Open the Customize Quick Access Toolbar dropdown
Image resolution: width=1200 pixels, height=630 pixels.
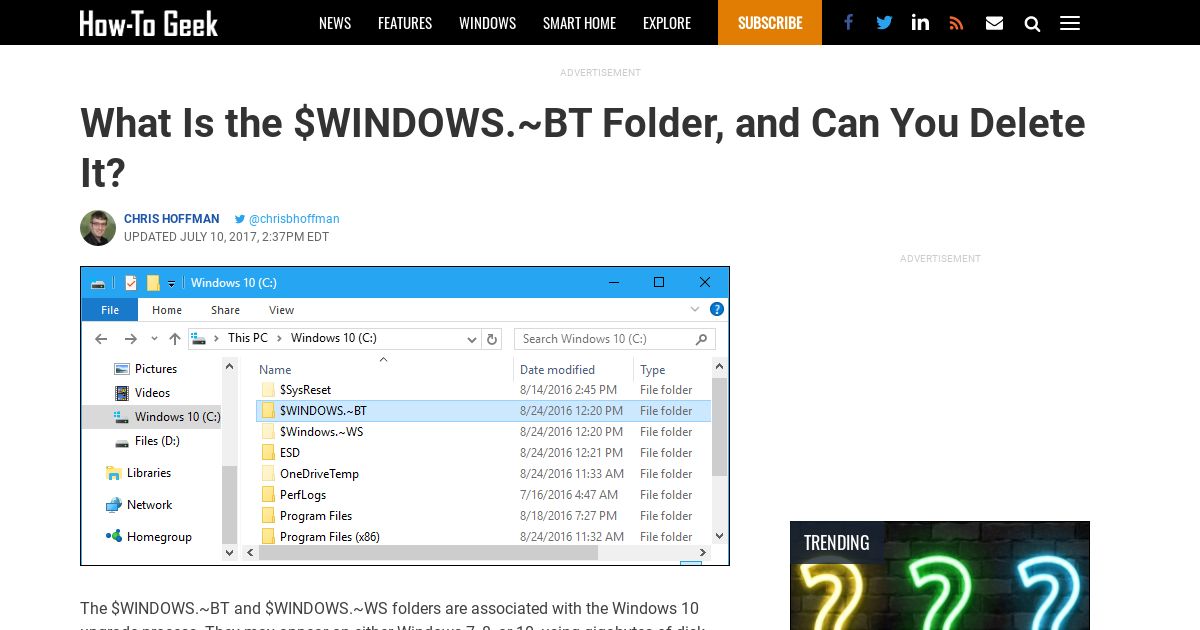171,284
